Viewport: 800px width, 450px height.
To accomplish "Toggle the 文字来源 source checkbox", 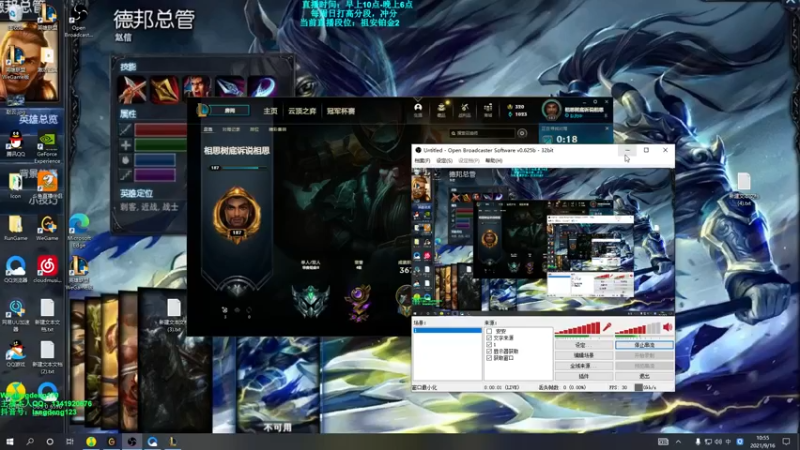I will click(489, 338).
